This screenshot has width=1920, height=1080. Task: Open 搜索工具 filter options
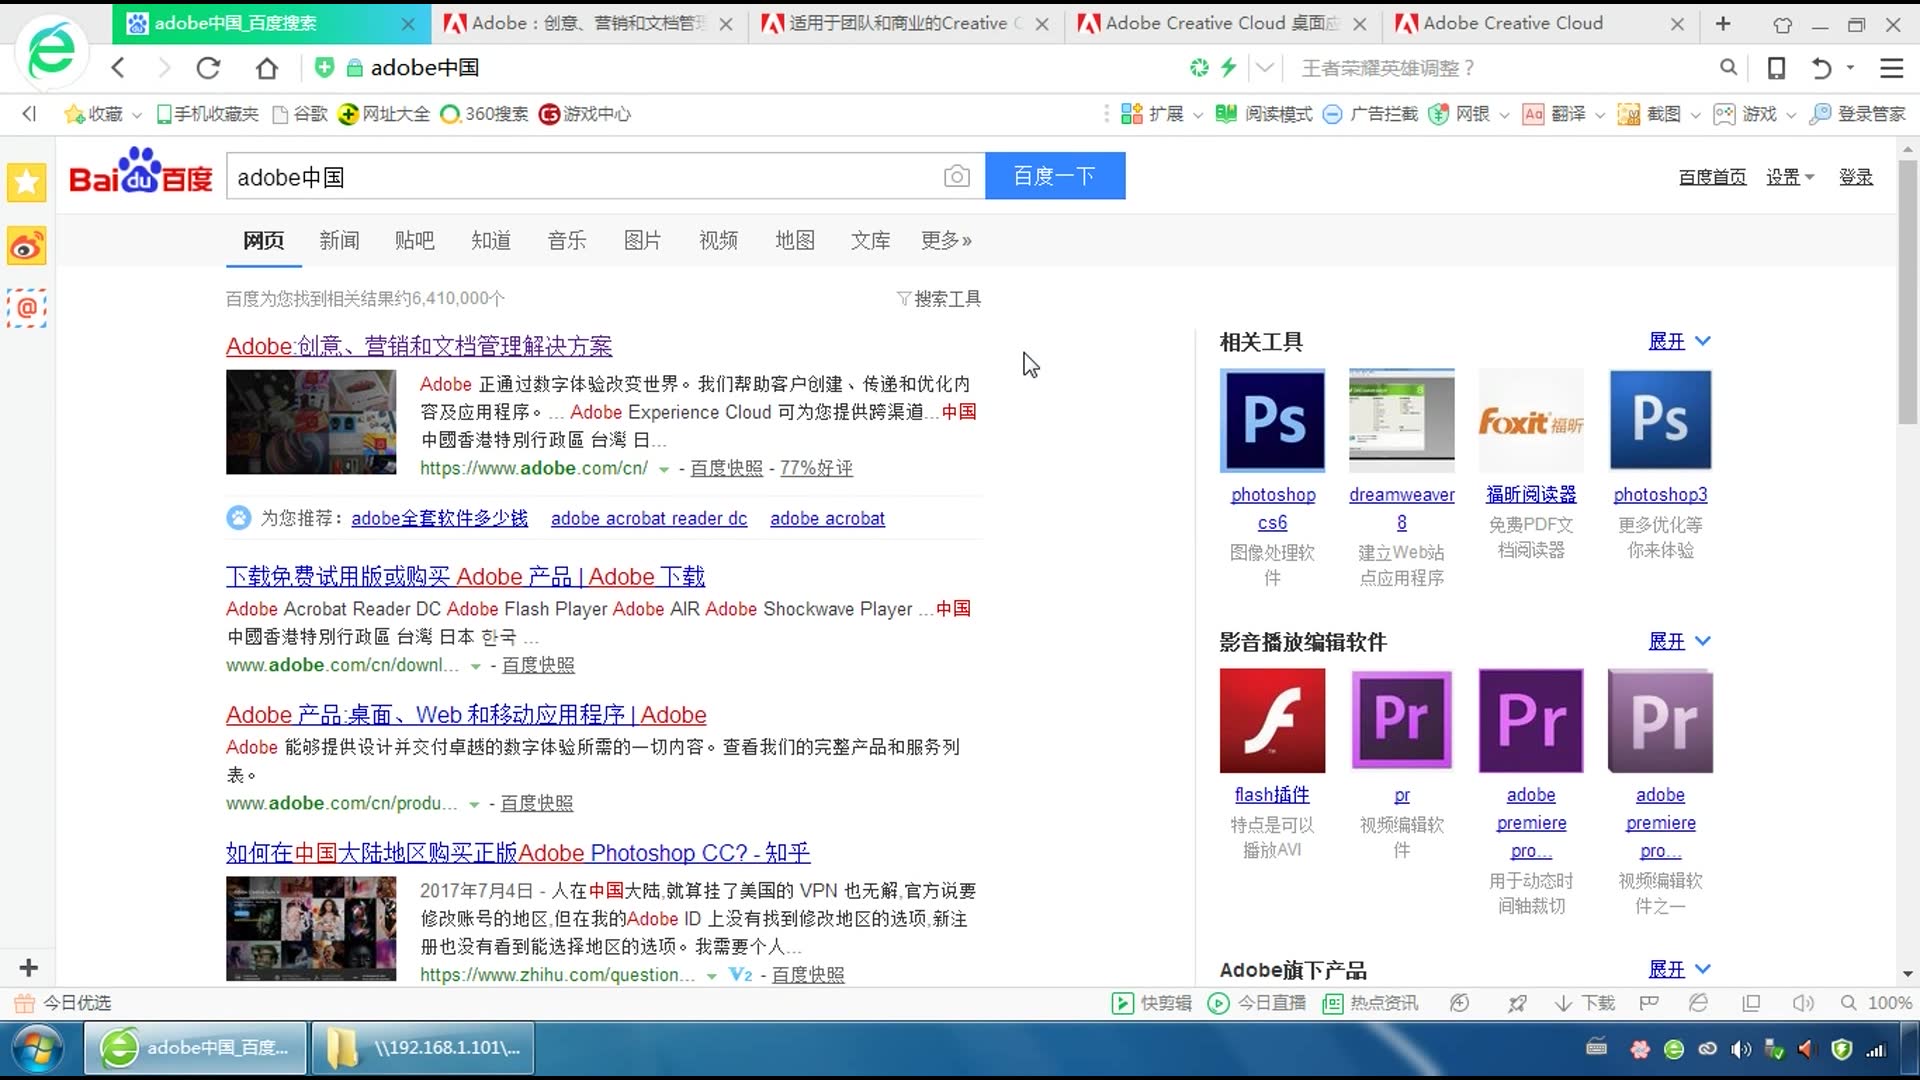click(x=938, y=299)
